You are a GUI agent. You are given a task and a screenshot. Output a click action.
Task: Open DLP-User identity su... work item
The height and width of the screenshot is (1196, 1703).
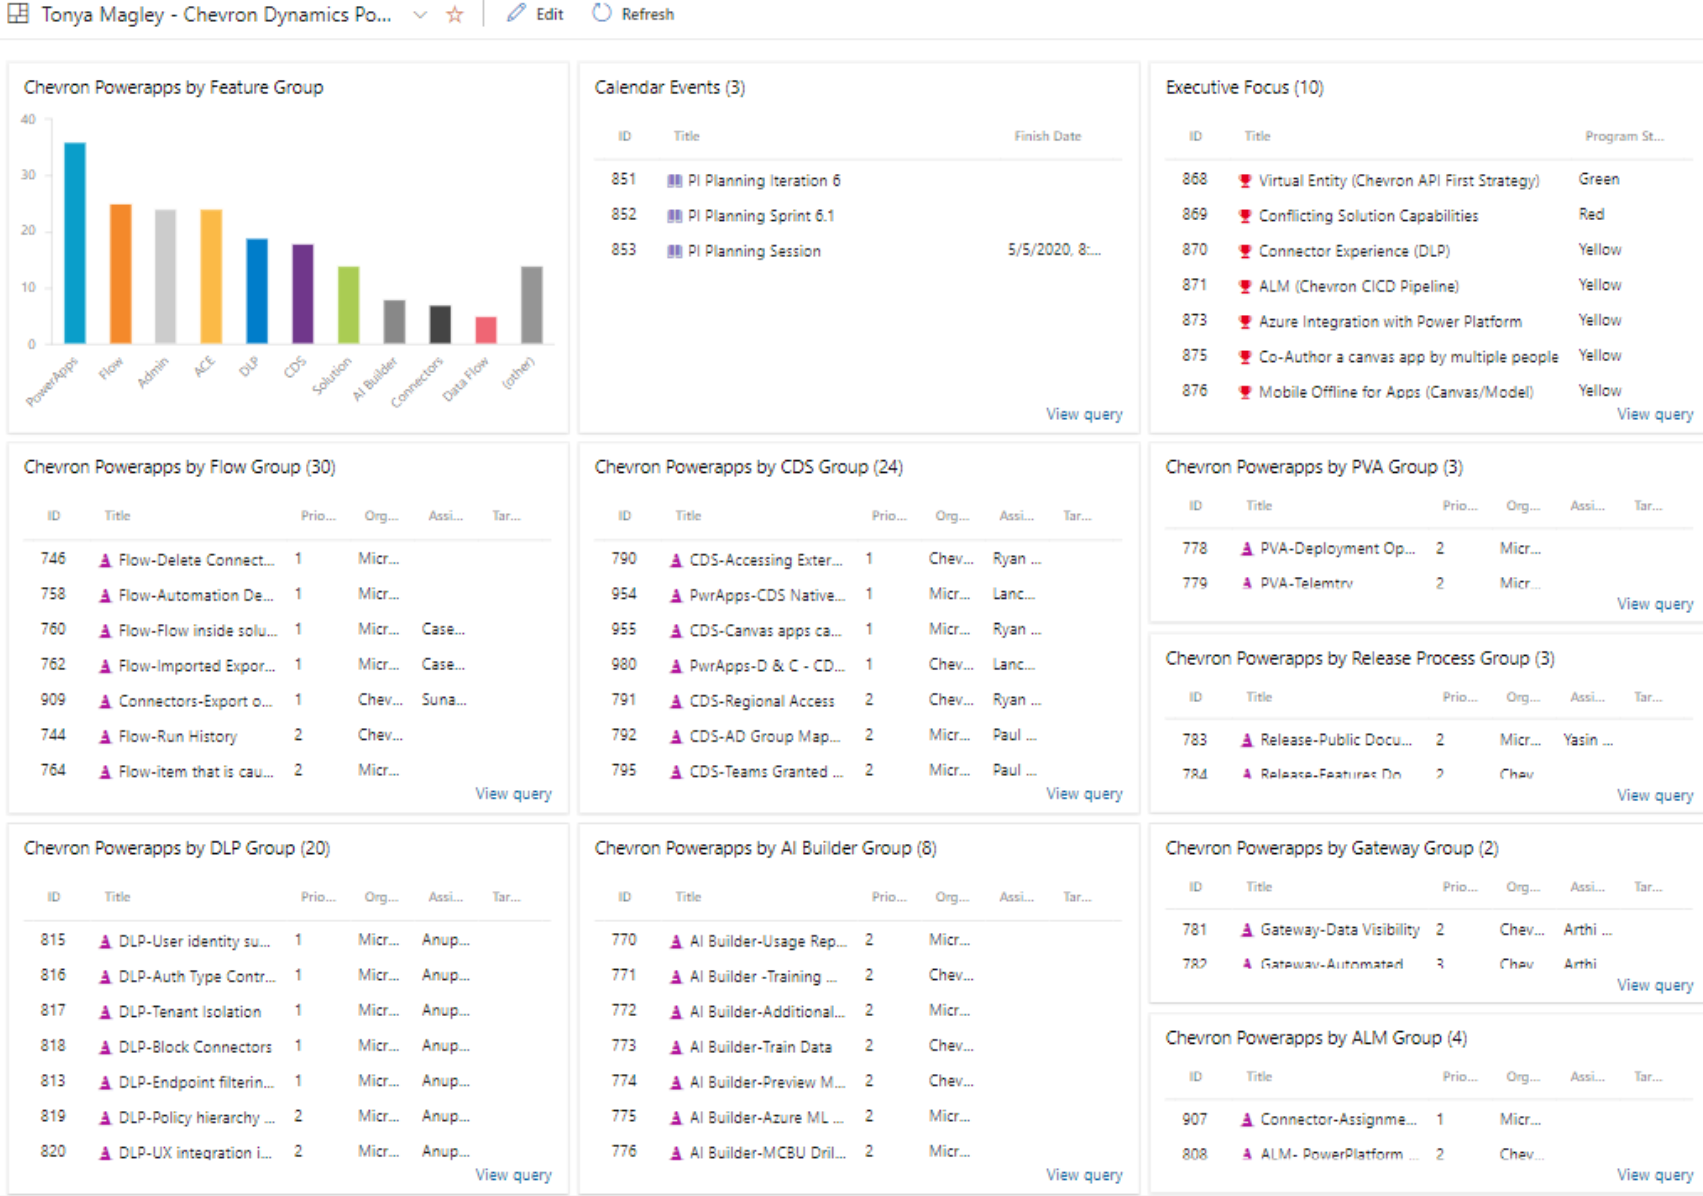click(x=195, y=942)
